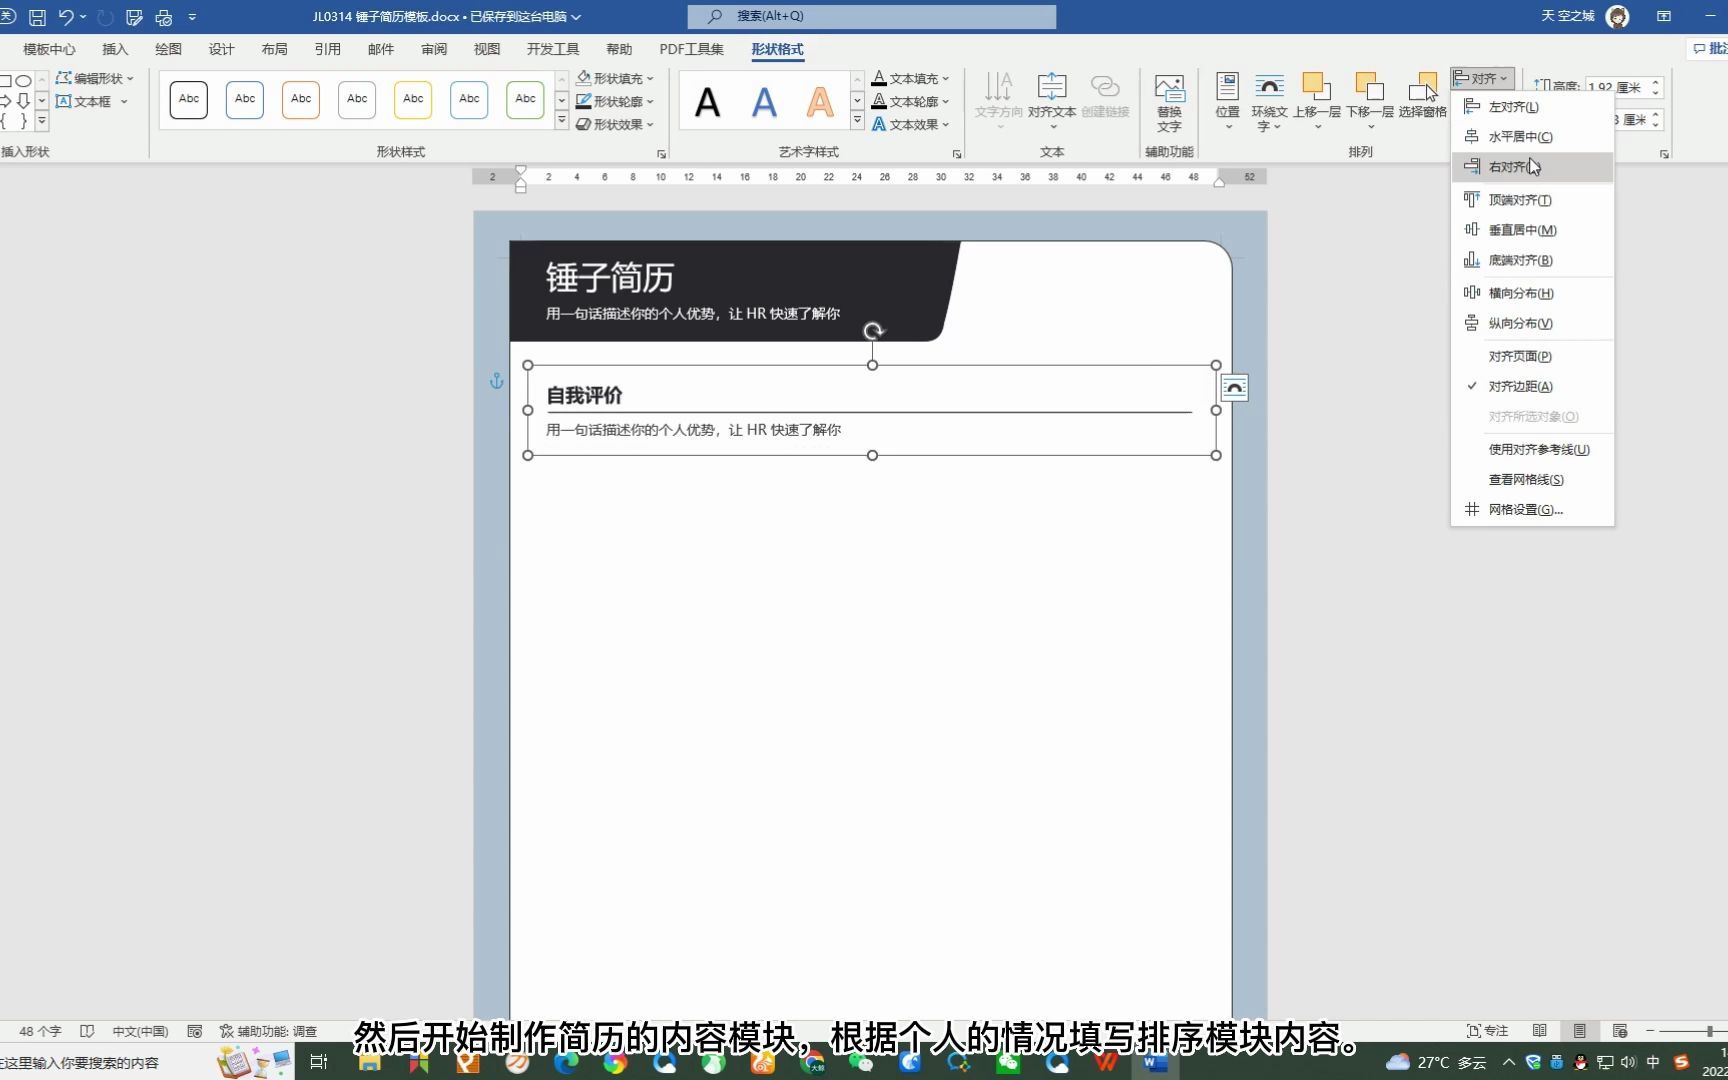1728x1080 pixels.
Task: Disable the checked 对齐边距 option
Action: pos(1520,386)
